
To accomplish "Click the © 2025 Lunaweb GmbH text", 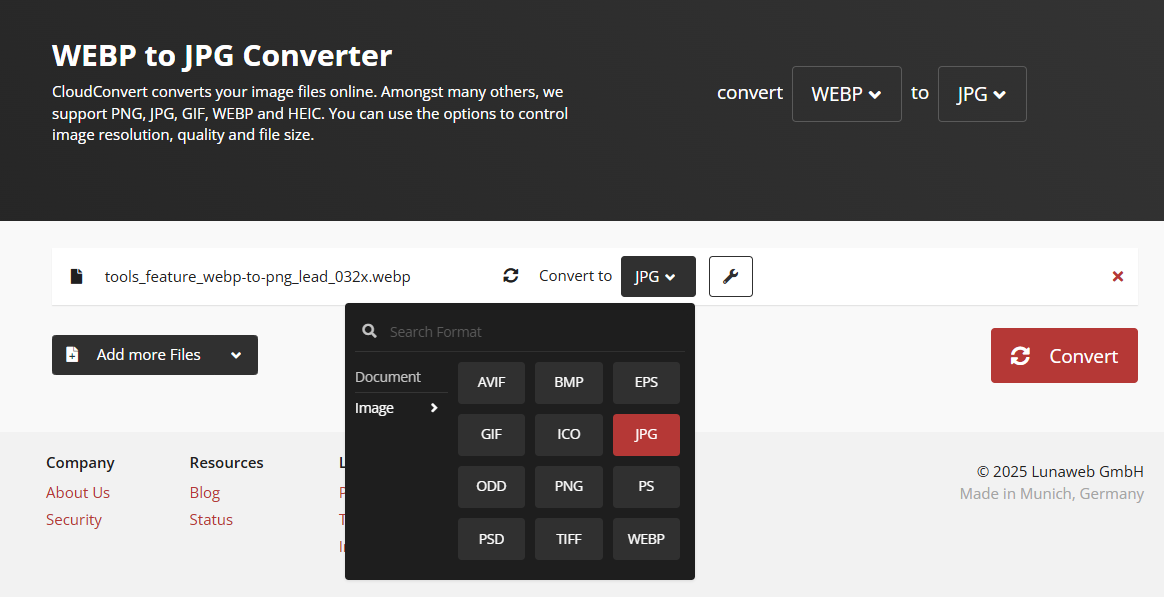I will (x=1060, y=472).
